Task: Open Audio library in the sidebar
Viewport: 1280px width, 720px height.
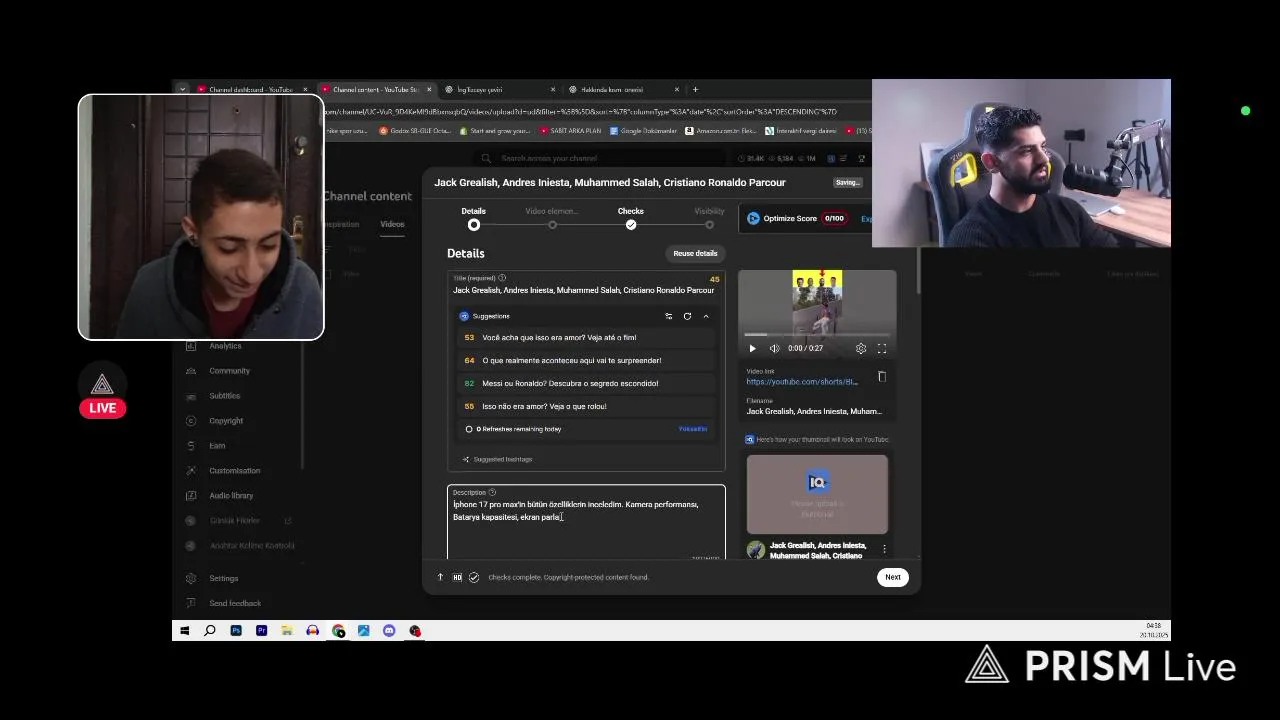Action: click(231, 496)
